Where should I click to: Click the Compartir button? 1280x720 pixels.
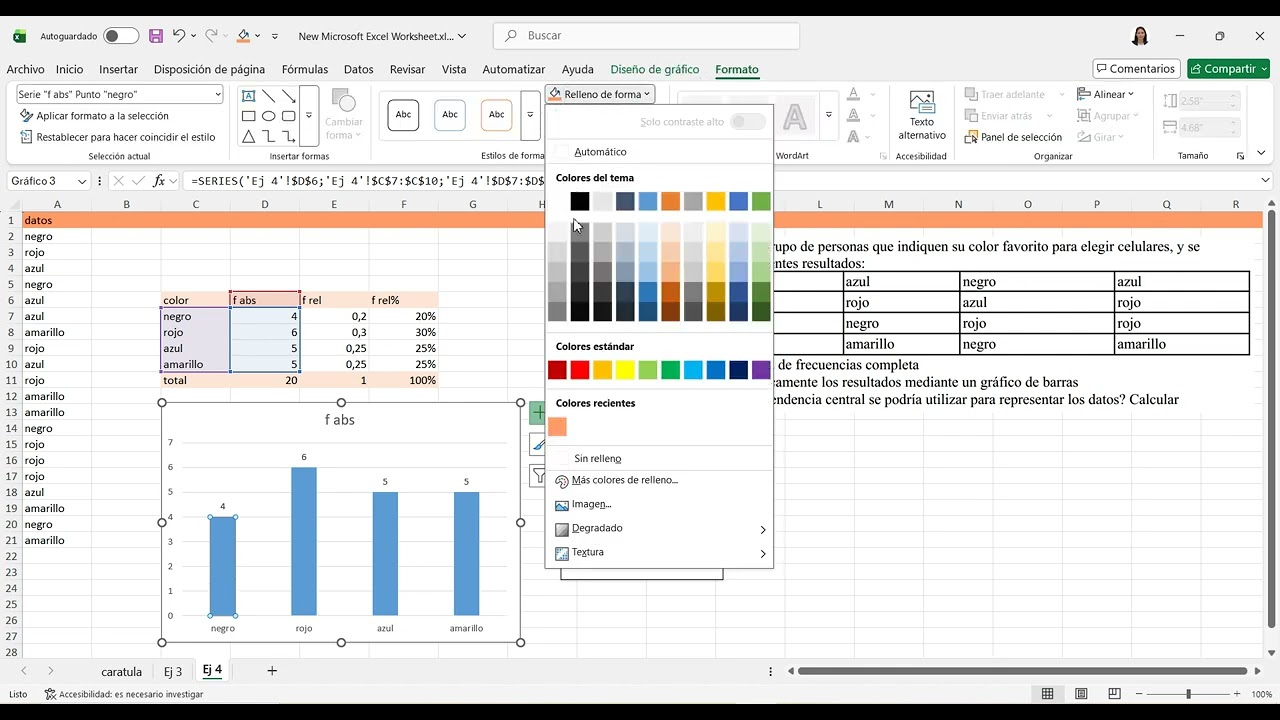coord(1228,69)
